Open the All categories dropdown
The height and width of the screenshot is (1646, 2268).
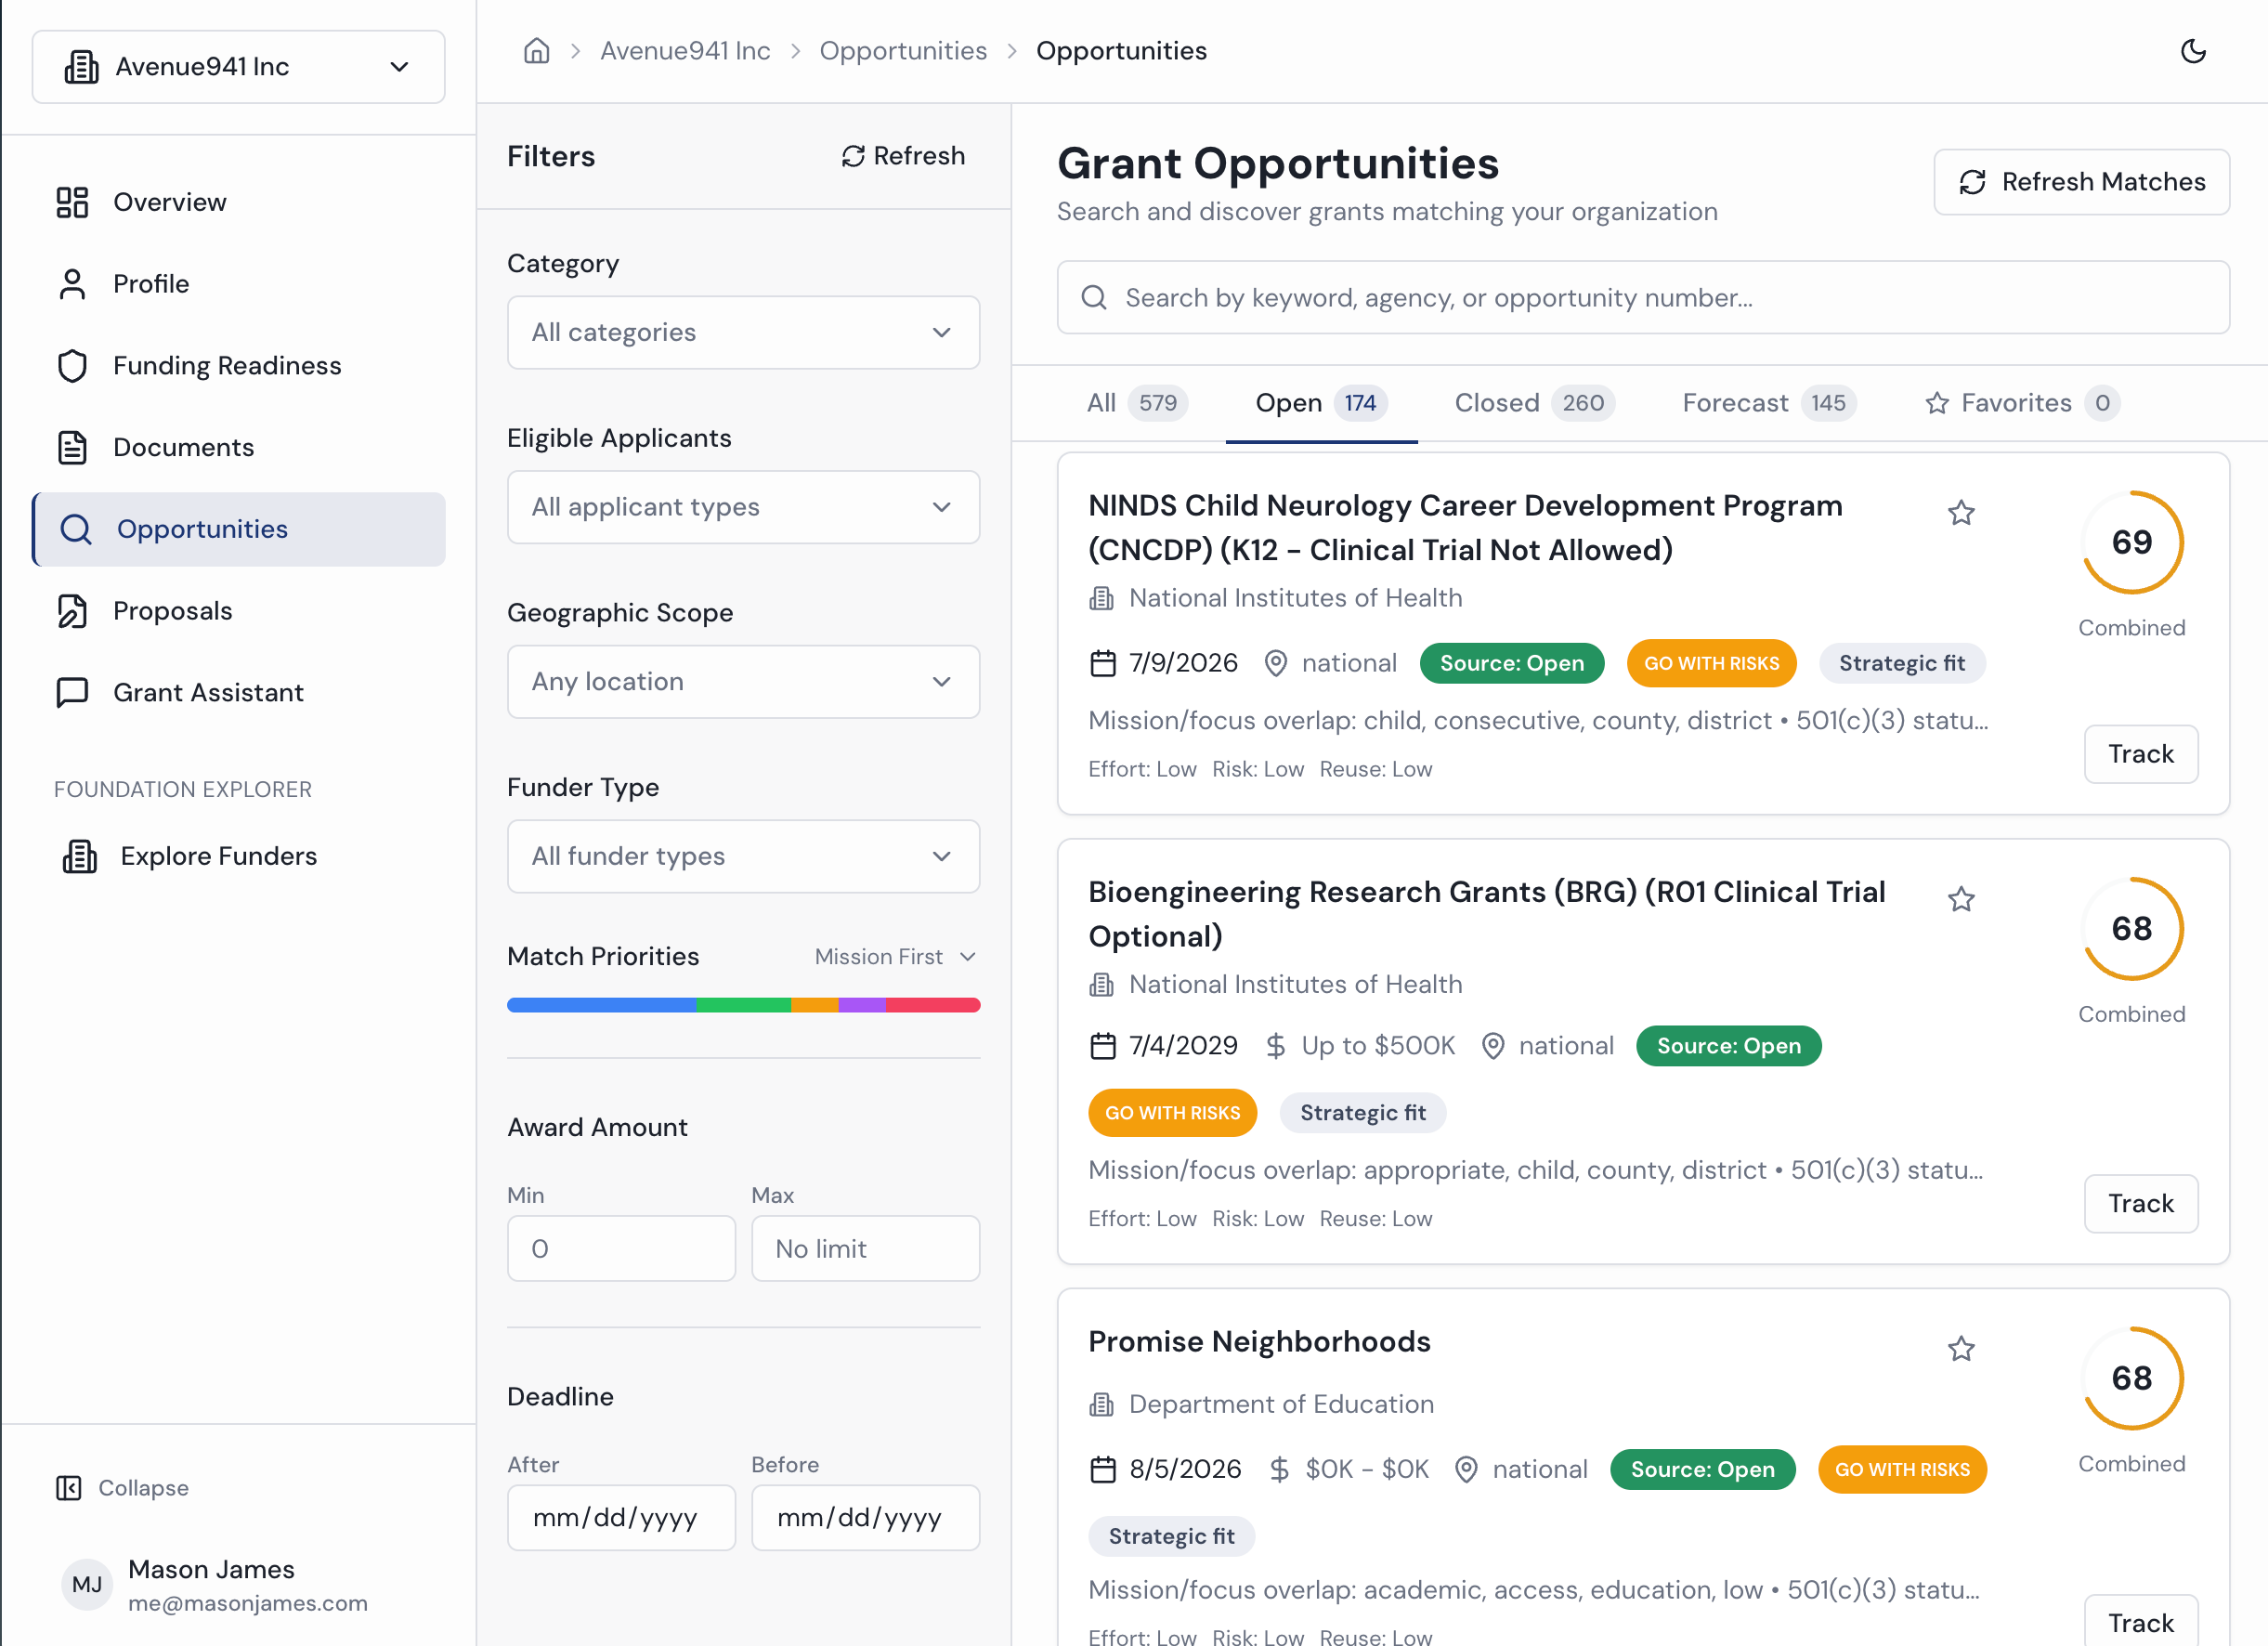(x=743, y=332)
